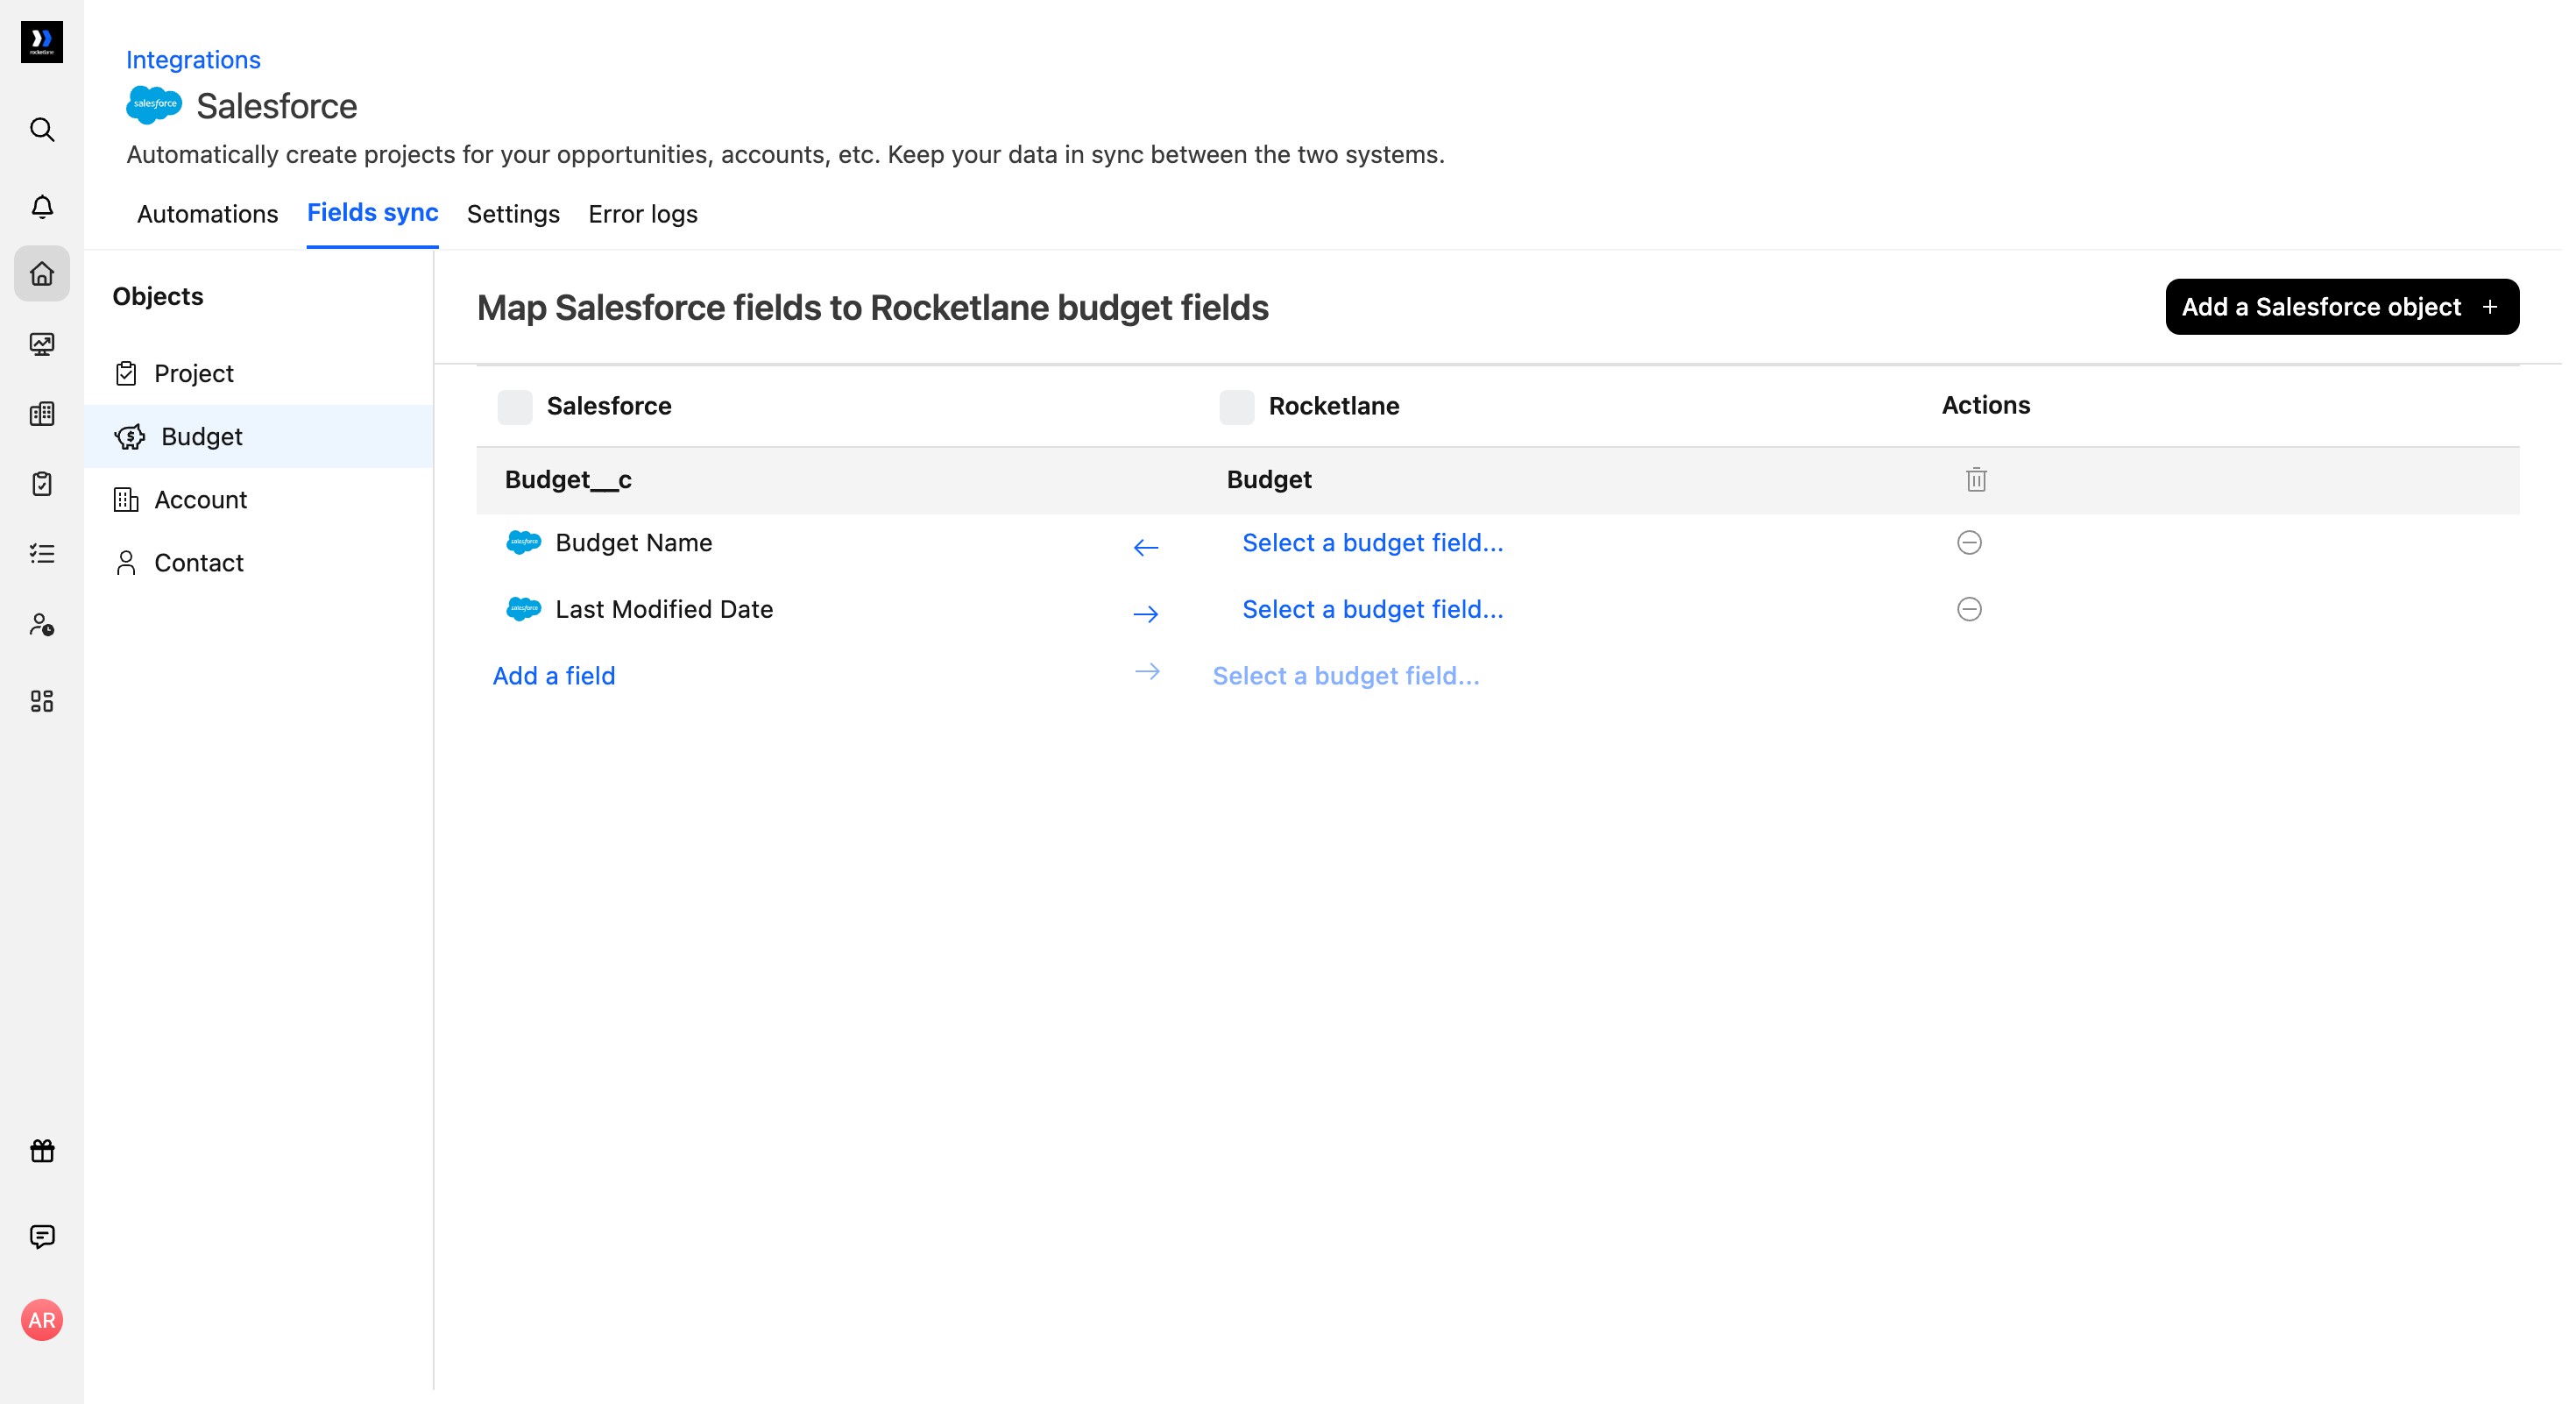Click Salesforce icon beside Budget Name
Image resolution: width=2576 pixels, height=1404 pixels.
pos(524,542)
